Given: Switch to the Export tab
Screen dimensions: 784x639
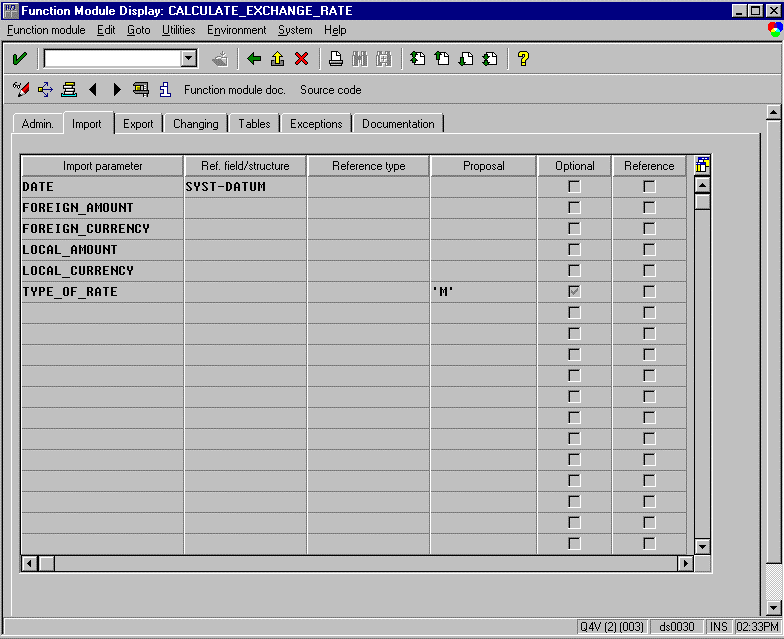Looking at the screenshot, I should coord(138,124).
